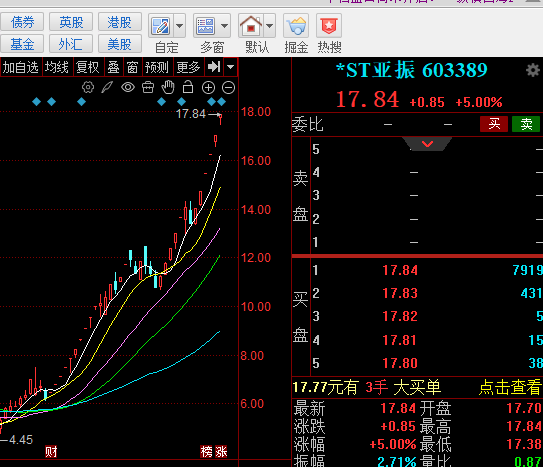This screenshot has height=467, width=543.
Task: Click stock title *ST亚振 603389
Action: point(411,70)
